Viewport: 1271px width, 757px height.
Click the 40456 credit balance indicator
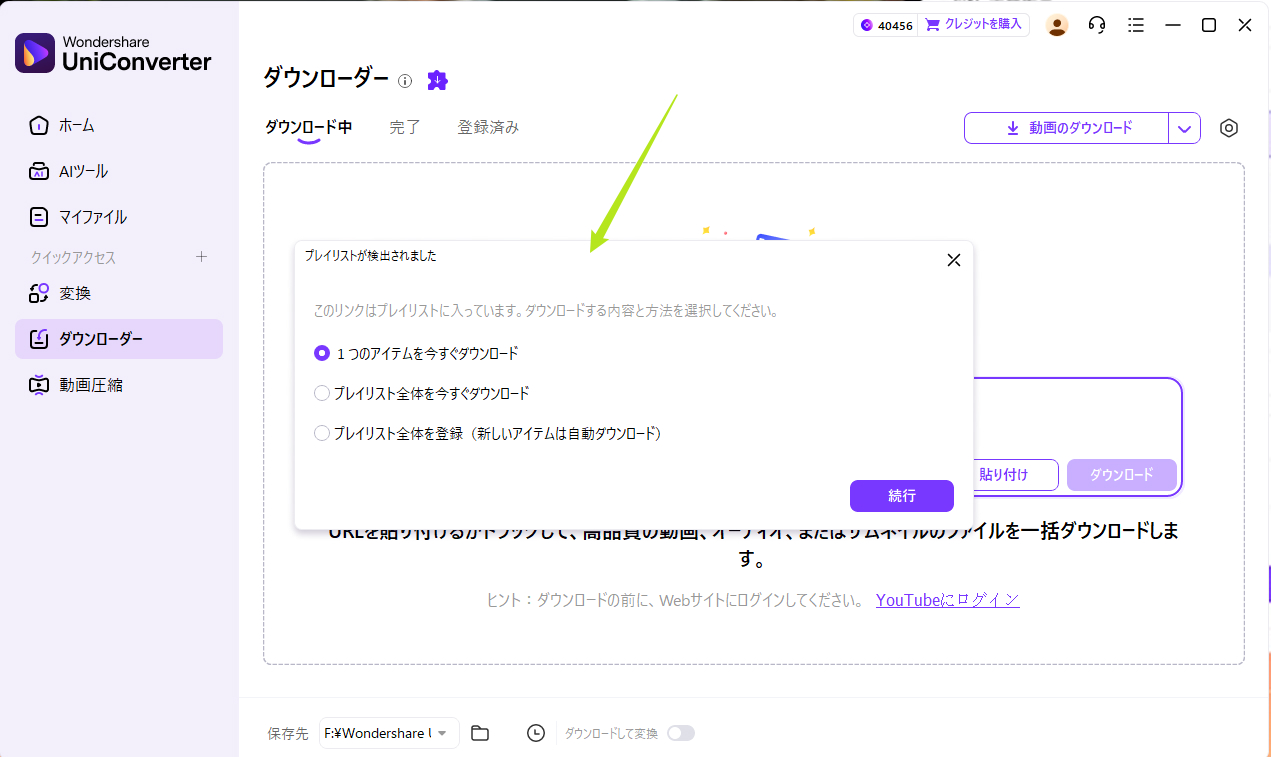pyautogui.click(x=885, y=25)
